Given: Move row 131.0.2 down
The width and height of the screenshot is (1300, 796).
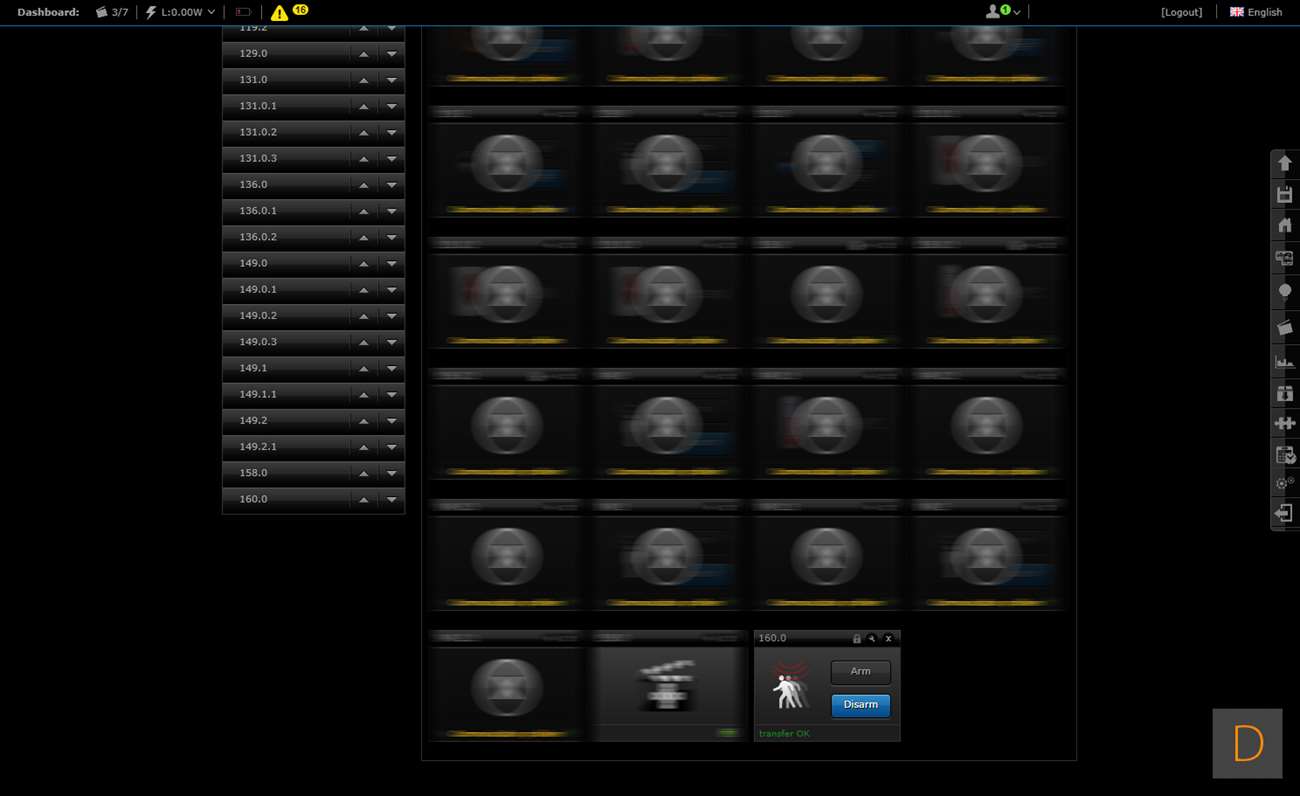Looking at the screenshot, I should click(392, 133).
